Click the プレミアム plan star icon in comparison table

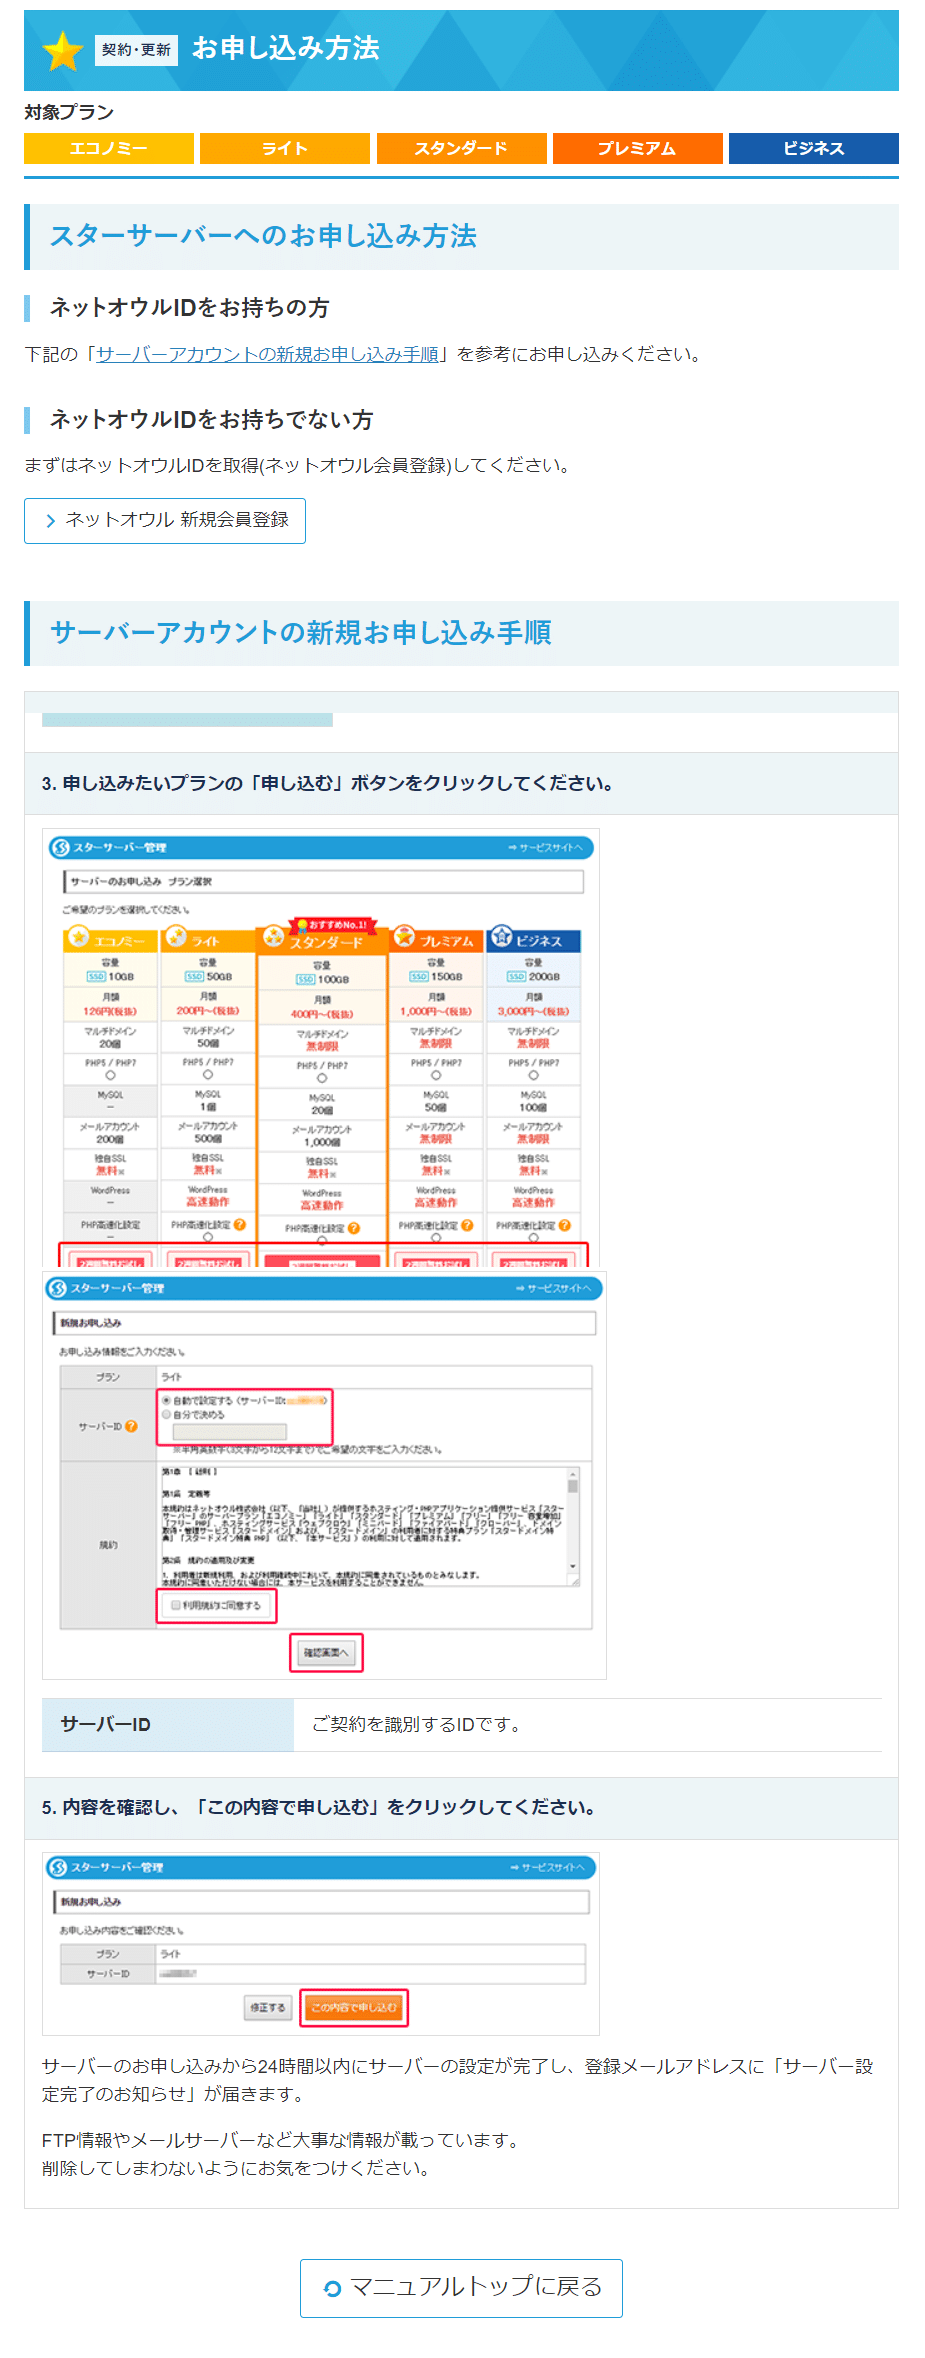click(404, 936)
